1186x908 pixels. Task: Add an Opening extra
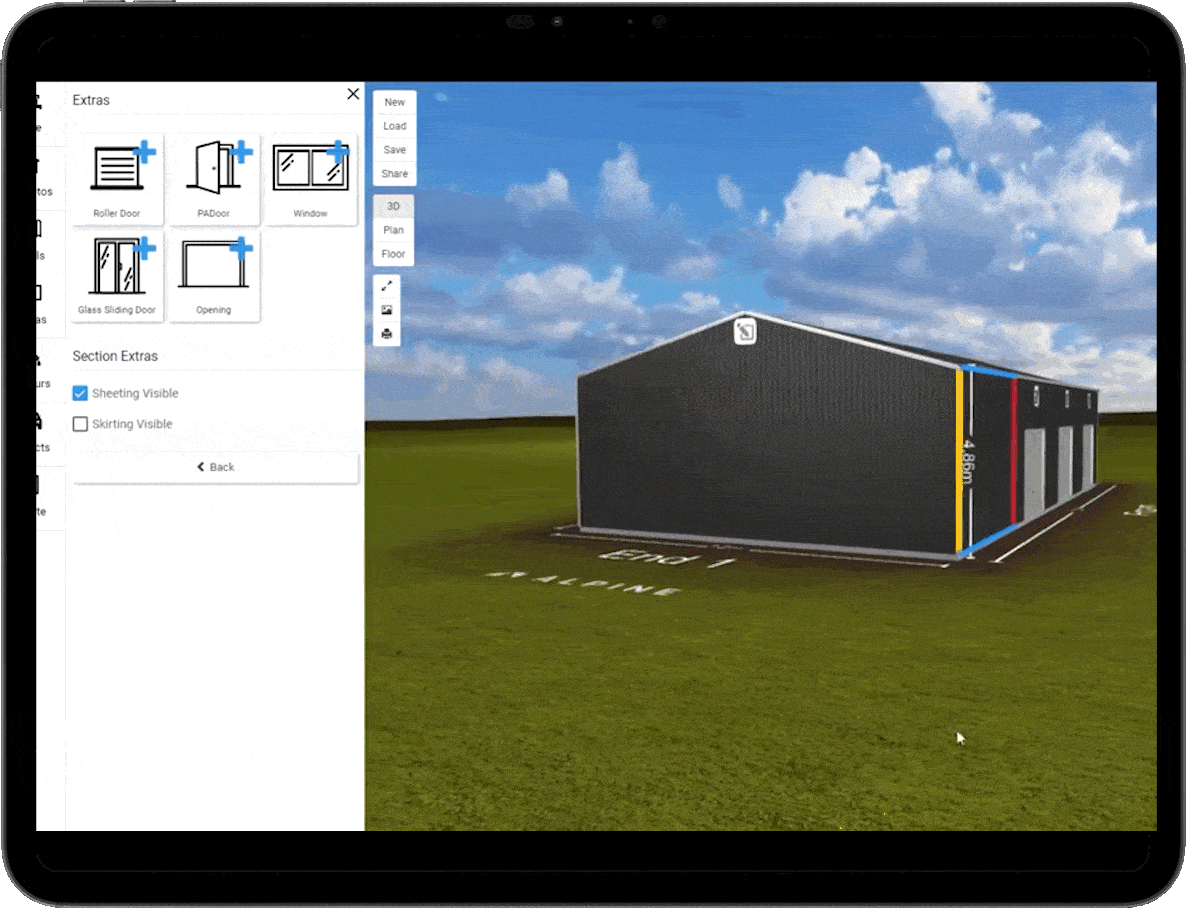pyautogui.click(x=214, y=276)
